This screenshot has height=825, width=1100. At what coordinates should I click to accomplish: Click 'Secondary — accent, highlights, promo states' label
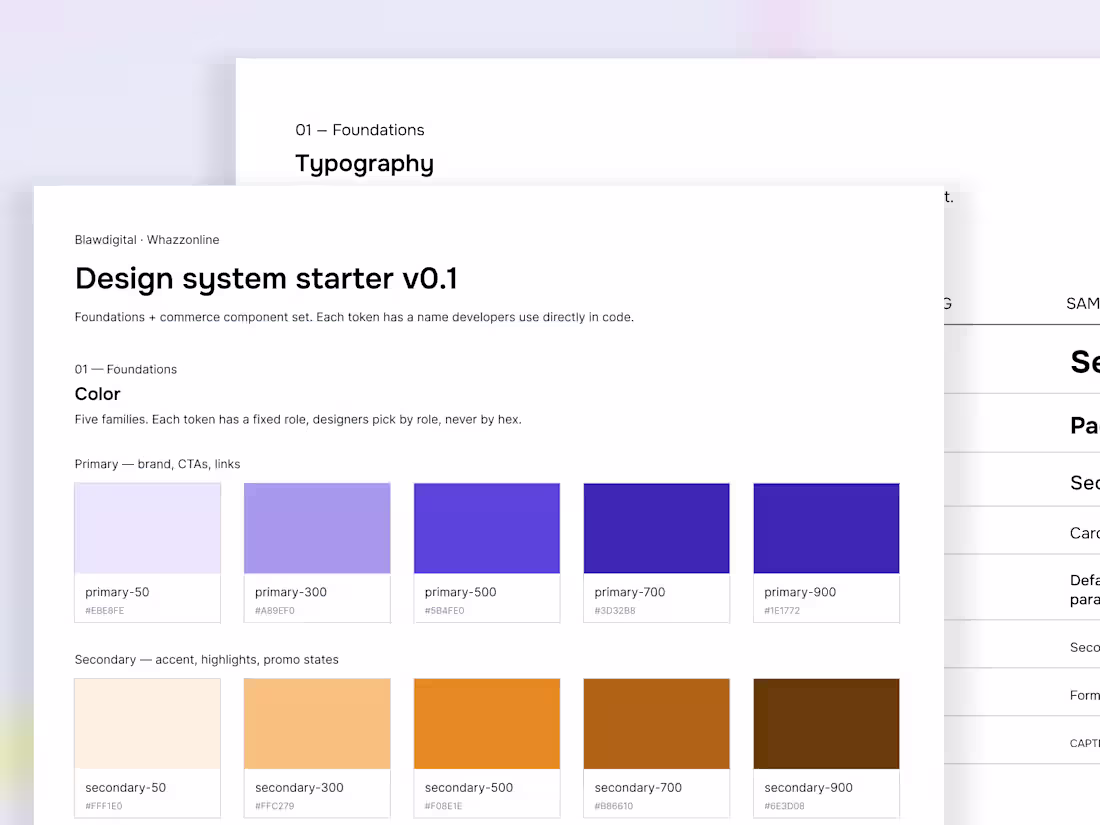click(x=206, y=660)
